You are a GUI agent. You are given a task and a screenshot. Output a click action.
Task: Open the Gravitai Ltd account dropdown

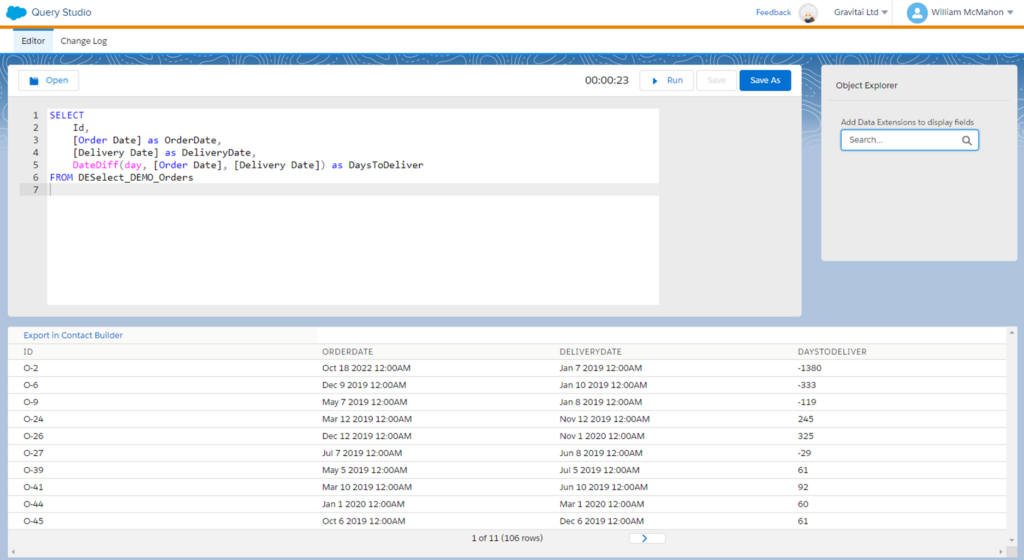(861, 13)
